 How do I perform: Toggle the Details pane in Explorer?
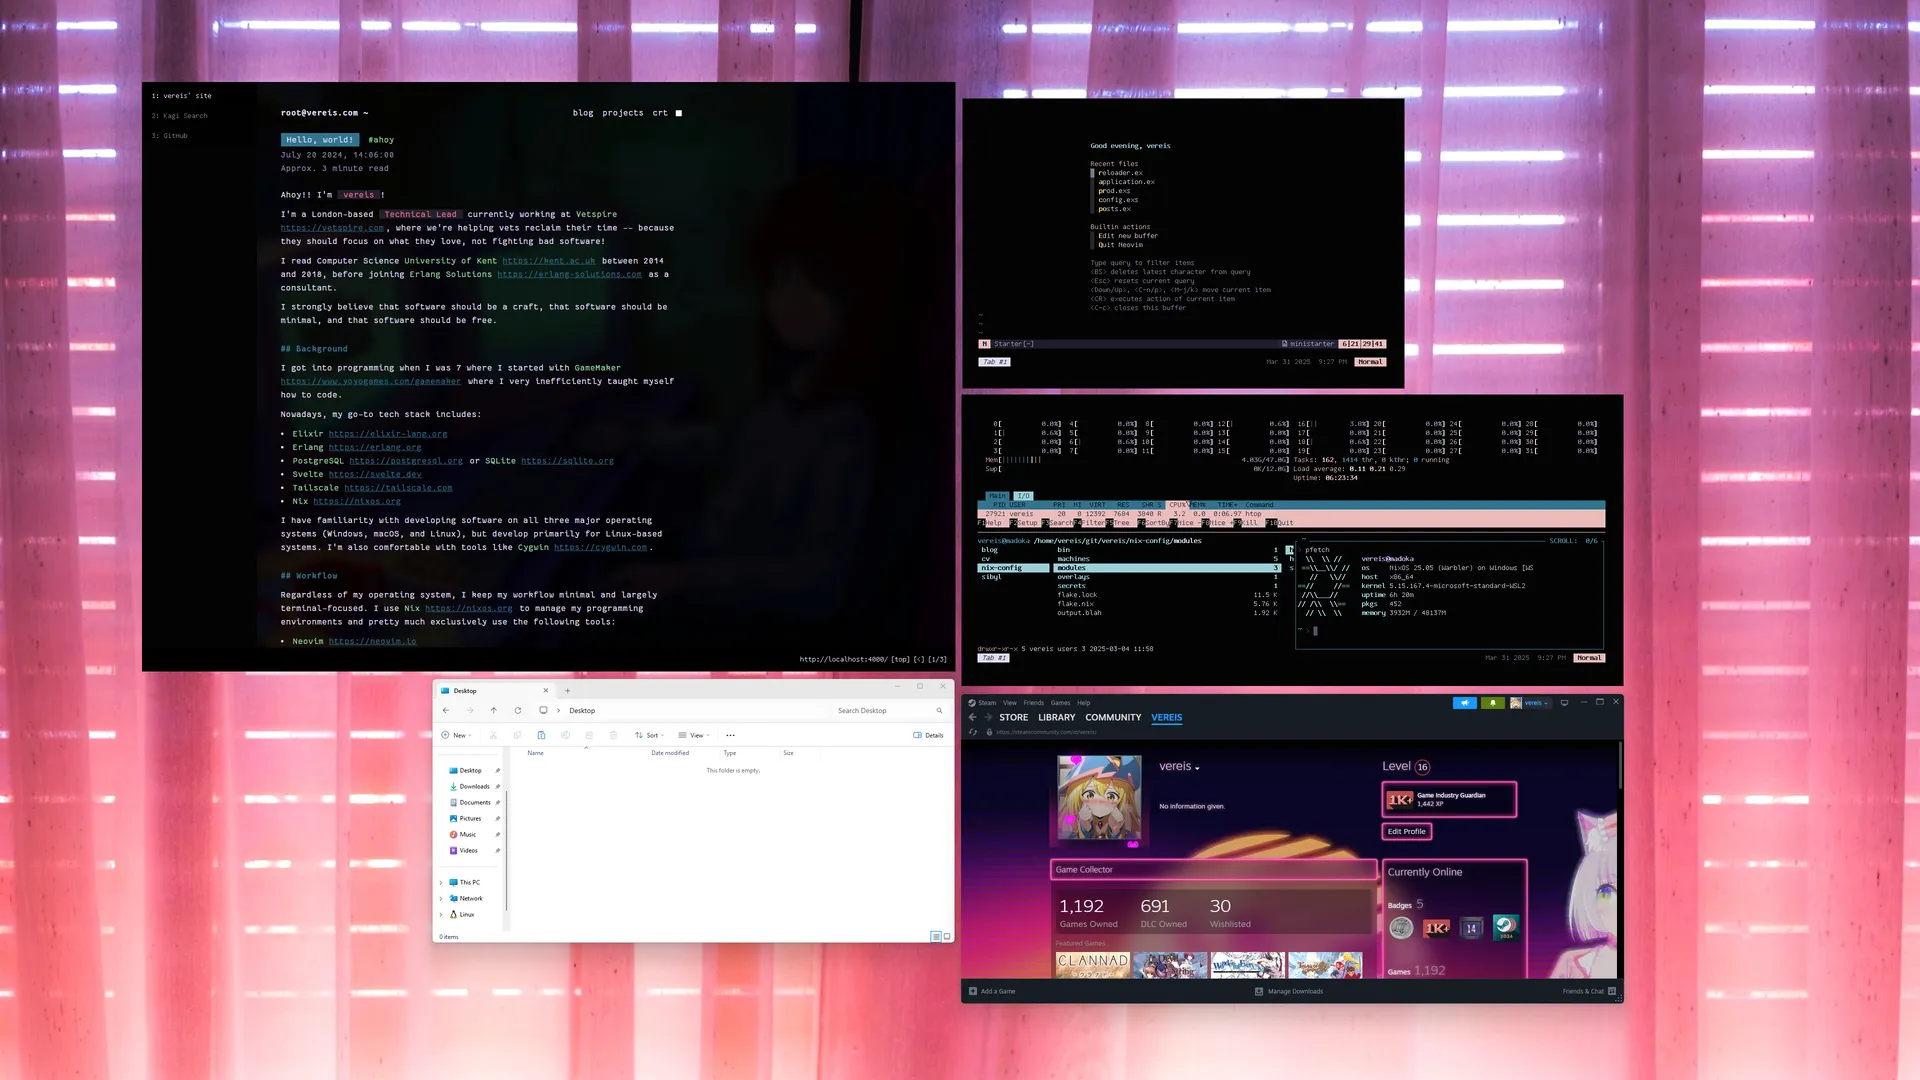click(x=928, y=735)
